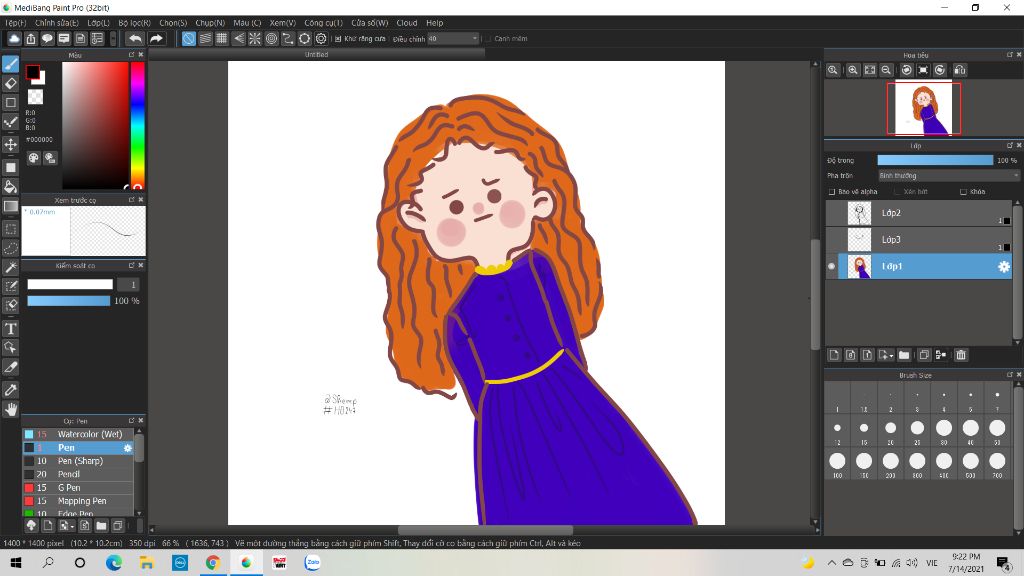Enable the Bảo vệ alpha checkbox
This screenshot has width=1024, height=576.
click(832, 191)
